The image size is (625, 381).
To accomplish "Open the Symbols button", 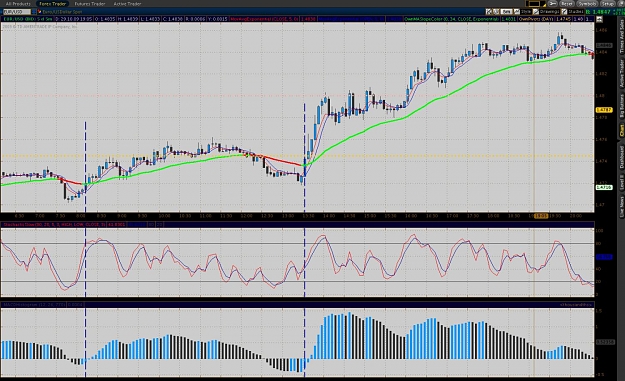I will coord(587,4).
